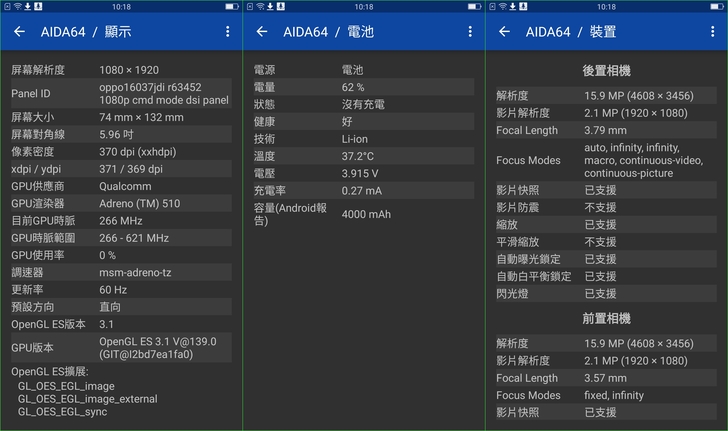Viewport: 728px width, 431px height.
Task: Select the GPU版本 row
Action: (x=121, y=348)
